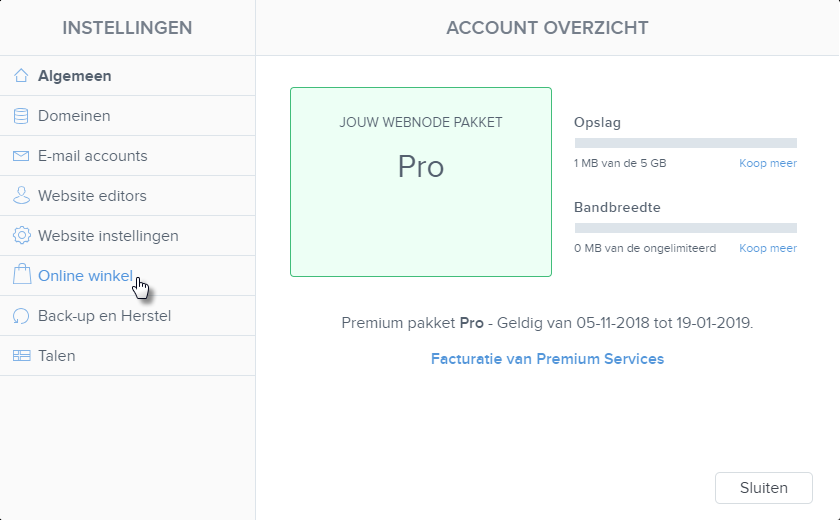Open the Online winkel settings
The height and width of the screenshot is (520, 840).
point(128,276)
